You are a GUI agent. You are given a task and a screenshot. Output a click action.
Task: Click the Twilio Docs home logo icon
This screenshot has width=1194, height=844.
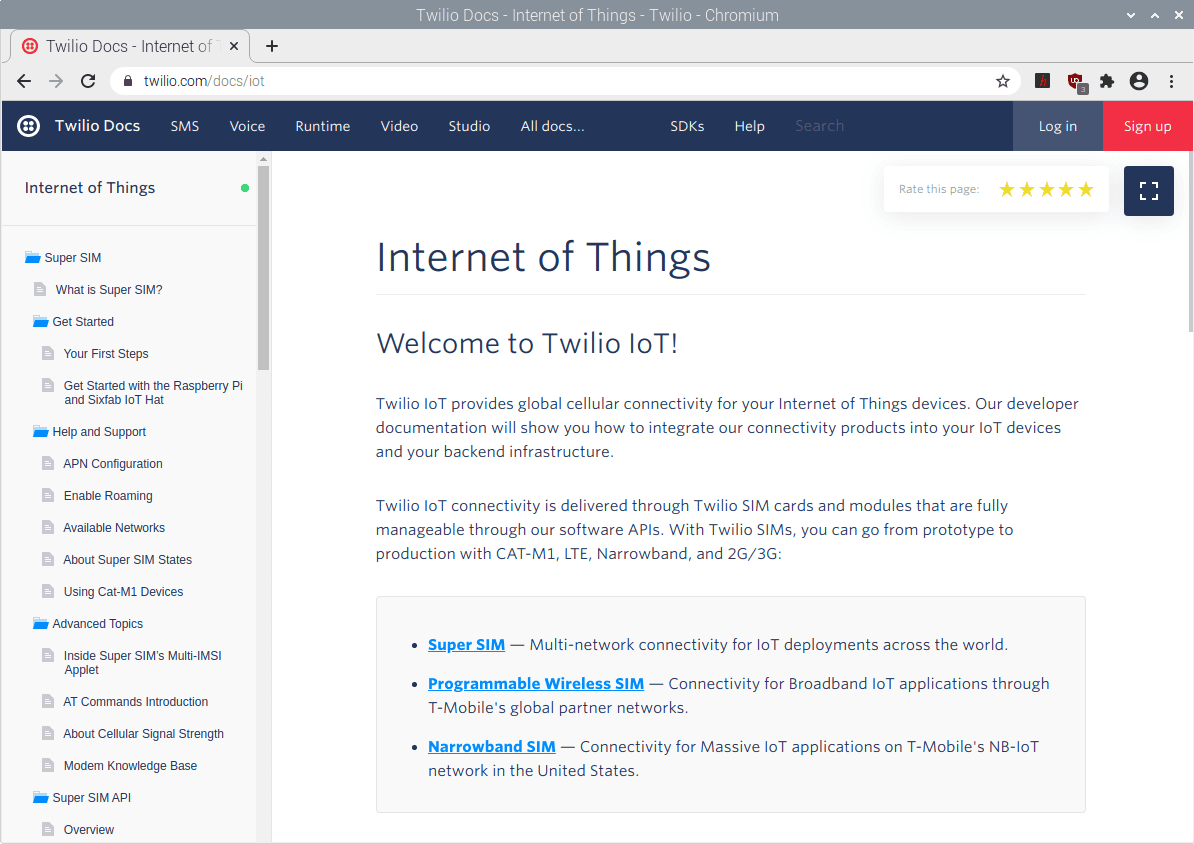28,125
